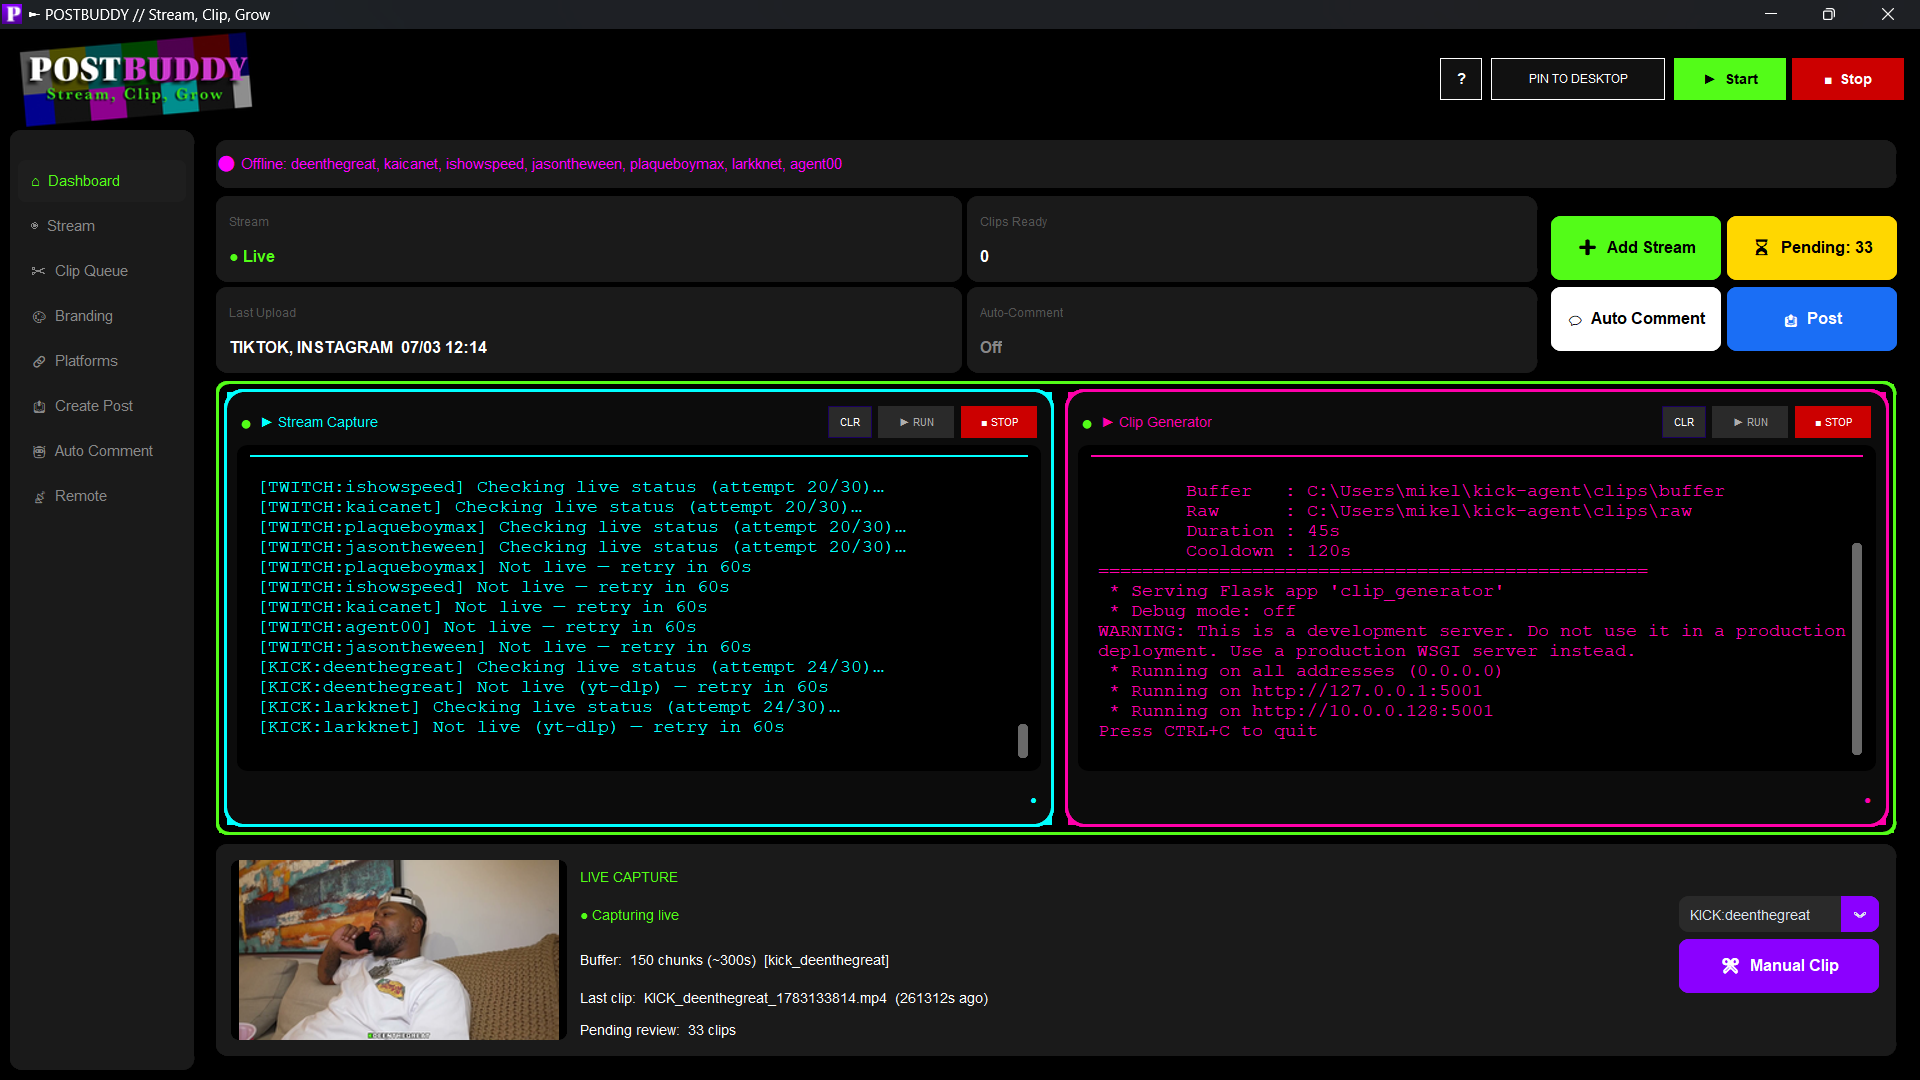Click the POSTBUDDY title bar app icon

coord(12,14)
